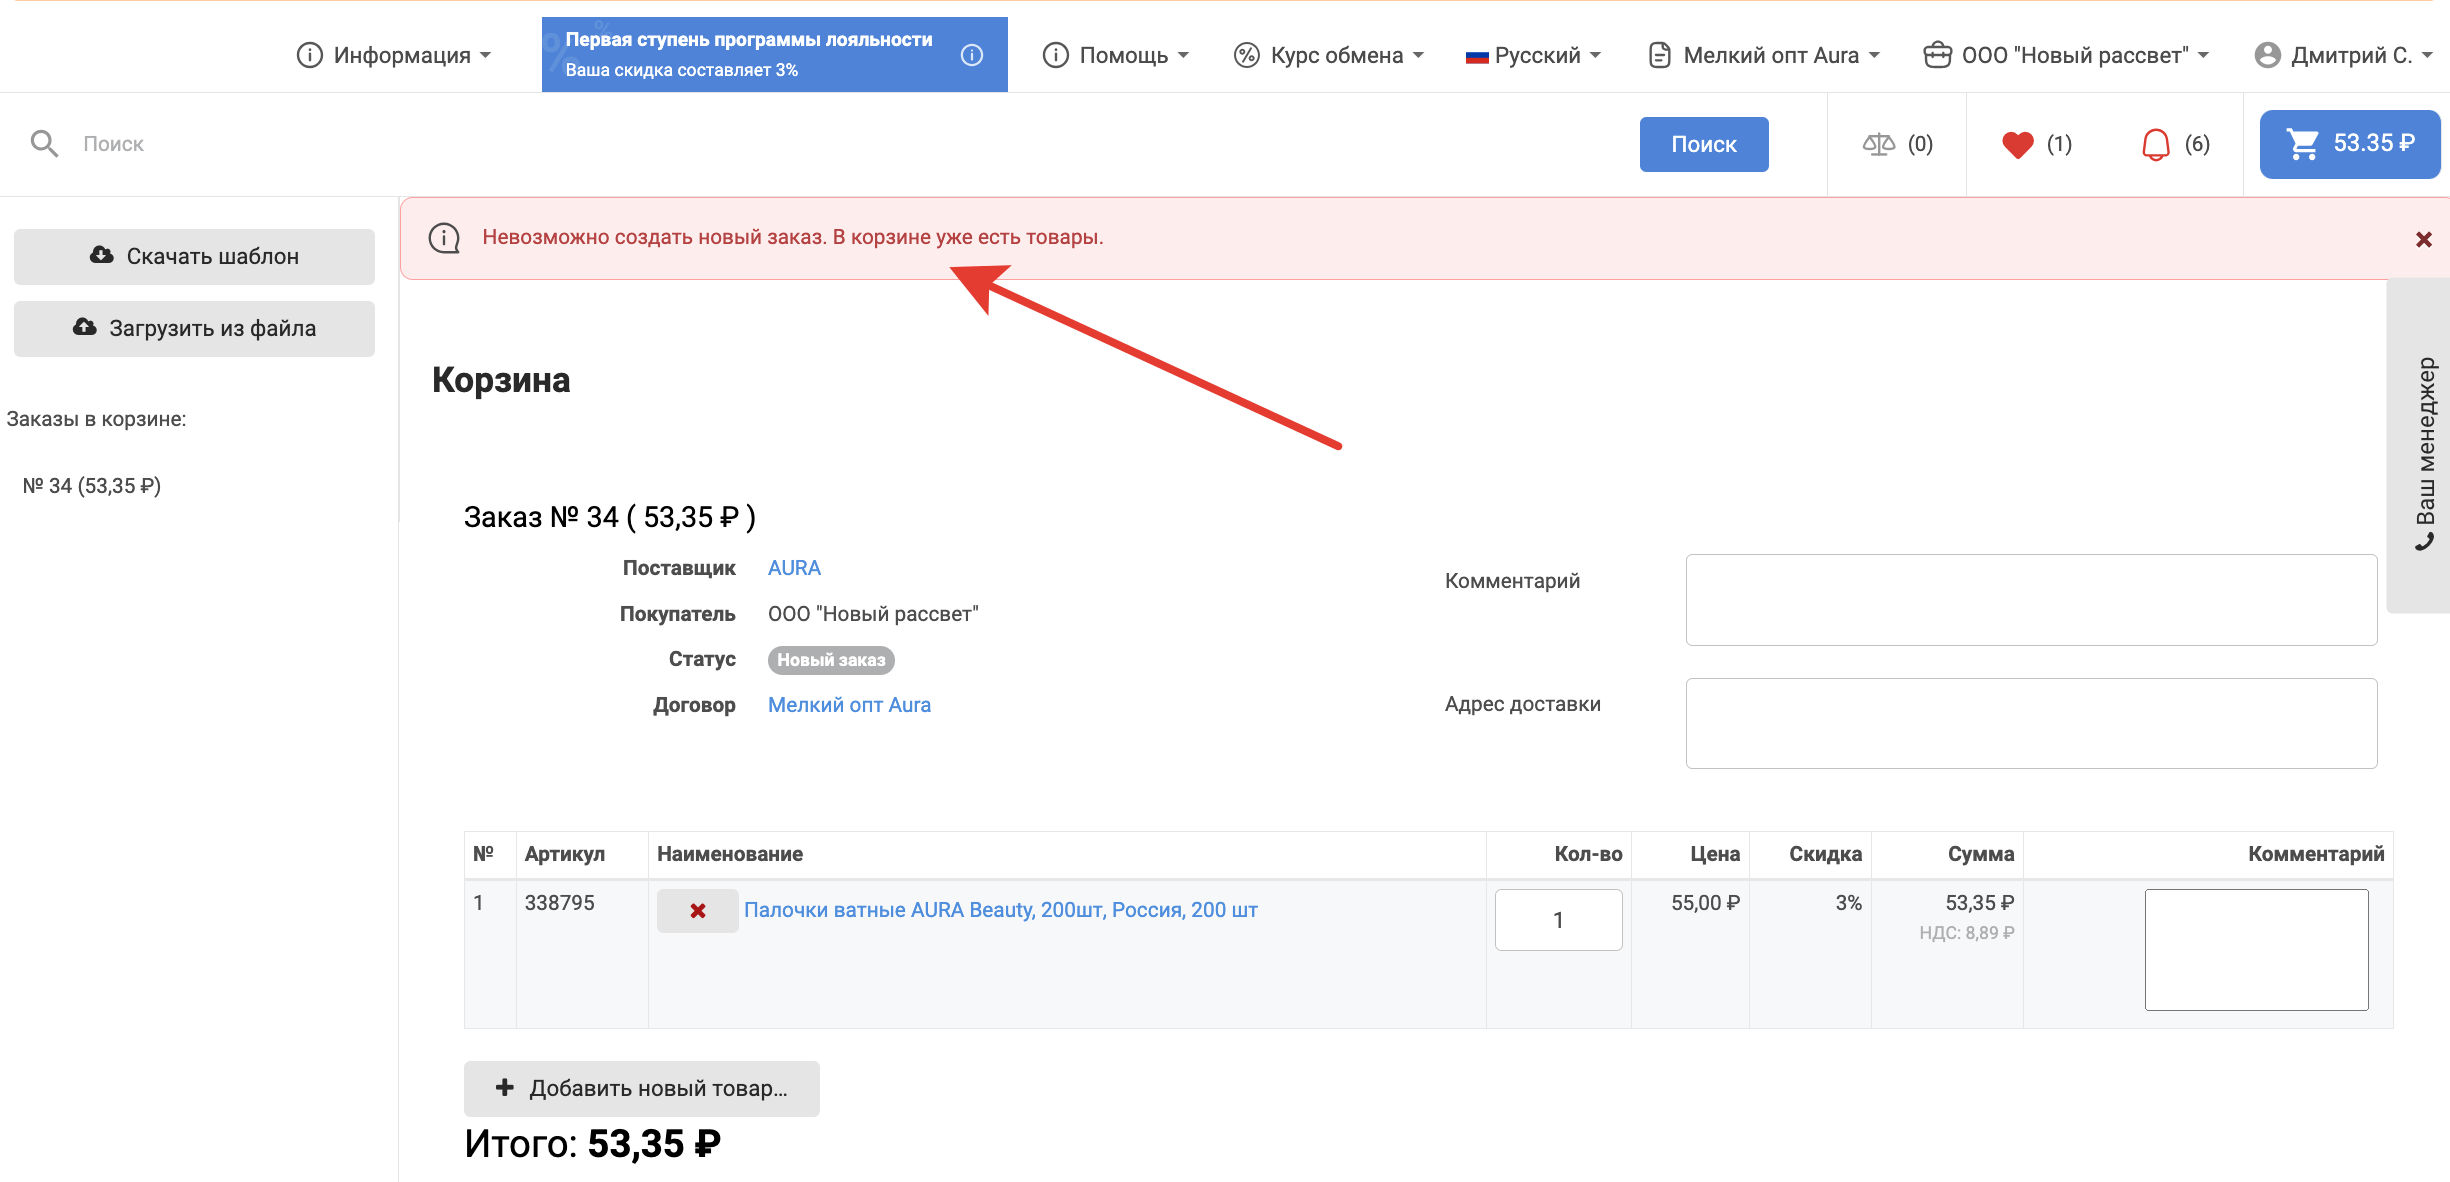
Task: Select order № 34 in sidebar
Action: point(92,486)
